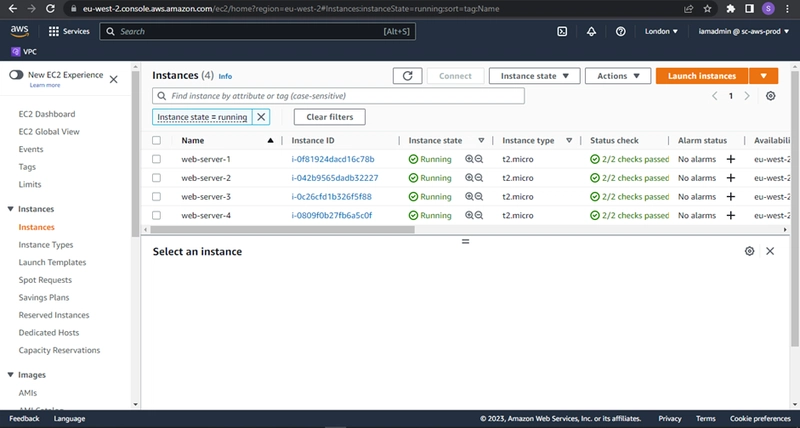Image resolution: width=800 pixels, height=428 pixels.
Task: Open notifications bell
Action: 591,32
